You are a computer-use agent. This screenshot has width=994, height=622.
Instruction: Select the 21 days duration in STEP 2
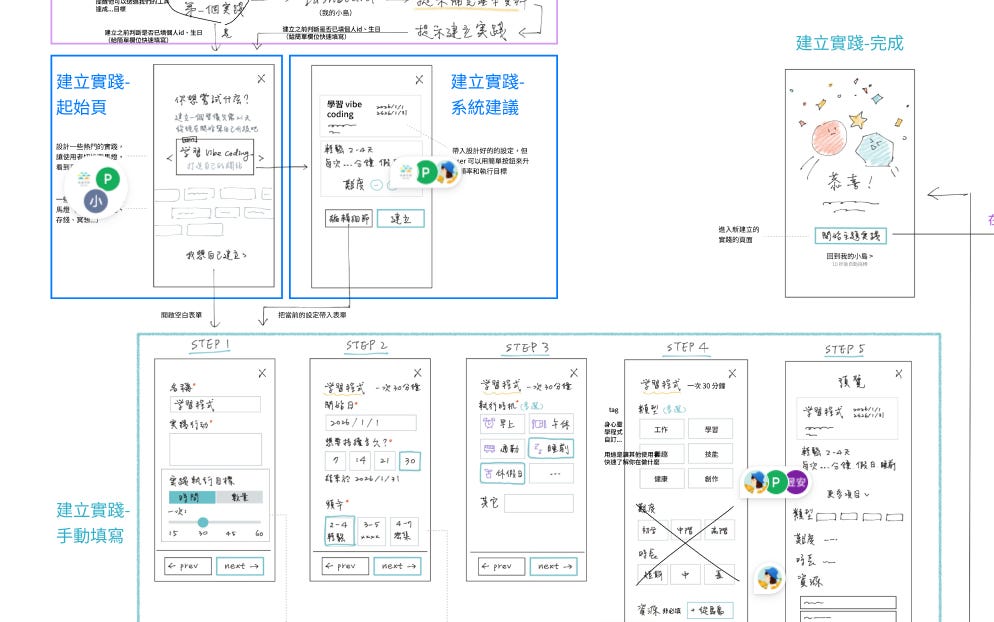point(385,460)
